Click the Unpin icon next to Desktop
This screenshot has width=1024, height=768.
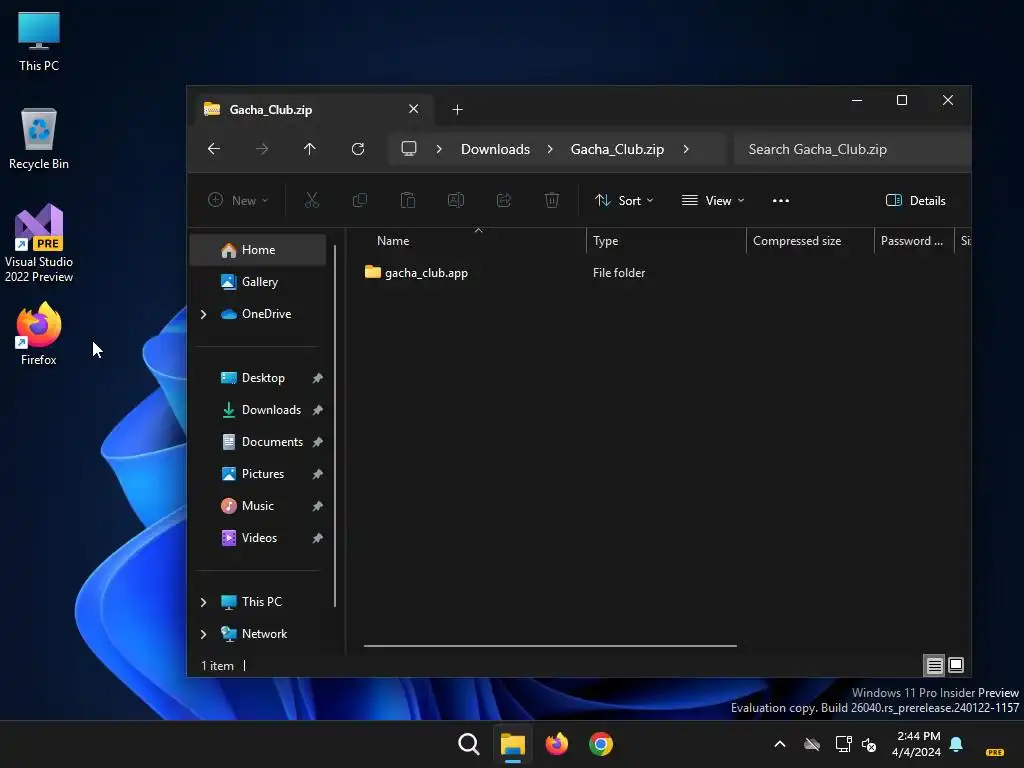coord(317,378)
